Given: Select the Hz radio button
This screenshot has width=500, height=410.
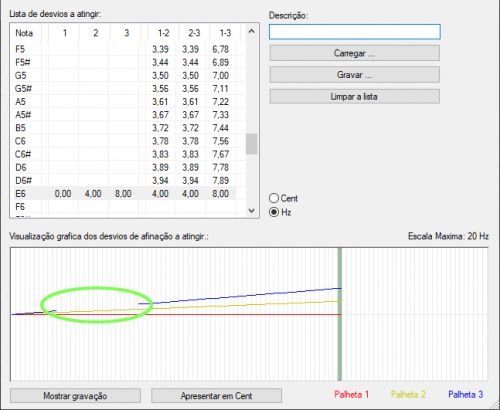Looking at the screenshot, I should click(x=274, y=212).
